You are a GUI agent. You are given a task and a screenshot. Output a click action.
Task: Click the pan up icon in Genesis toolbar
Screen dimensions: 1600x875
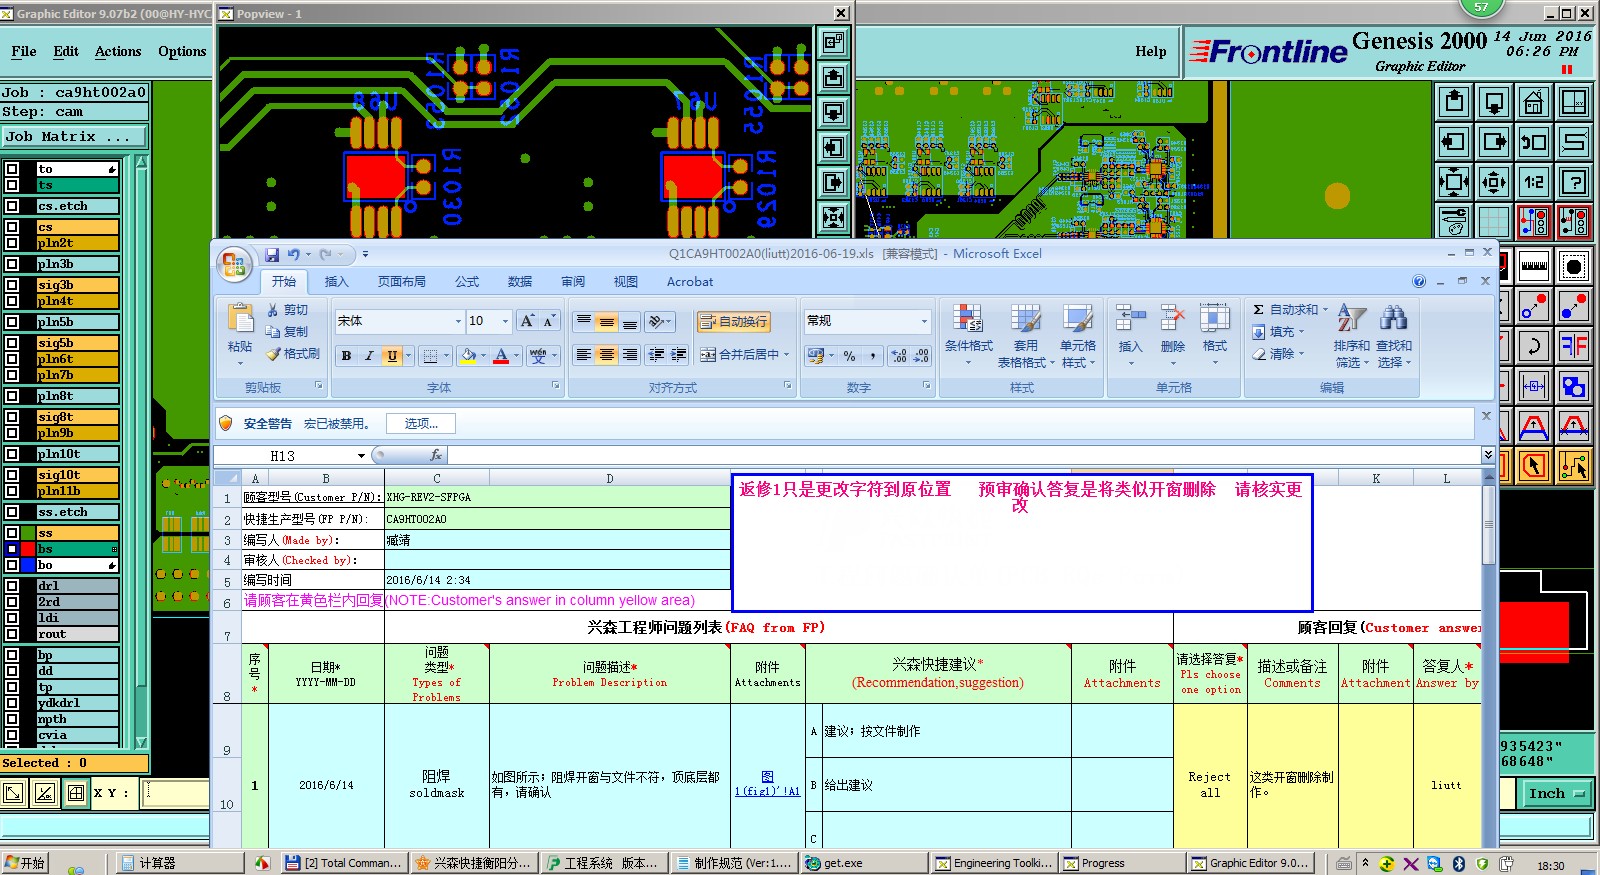pos(1454,101)
